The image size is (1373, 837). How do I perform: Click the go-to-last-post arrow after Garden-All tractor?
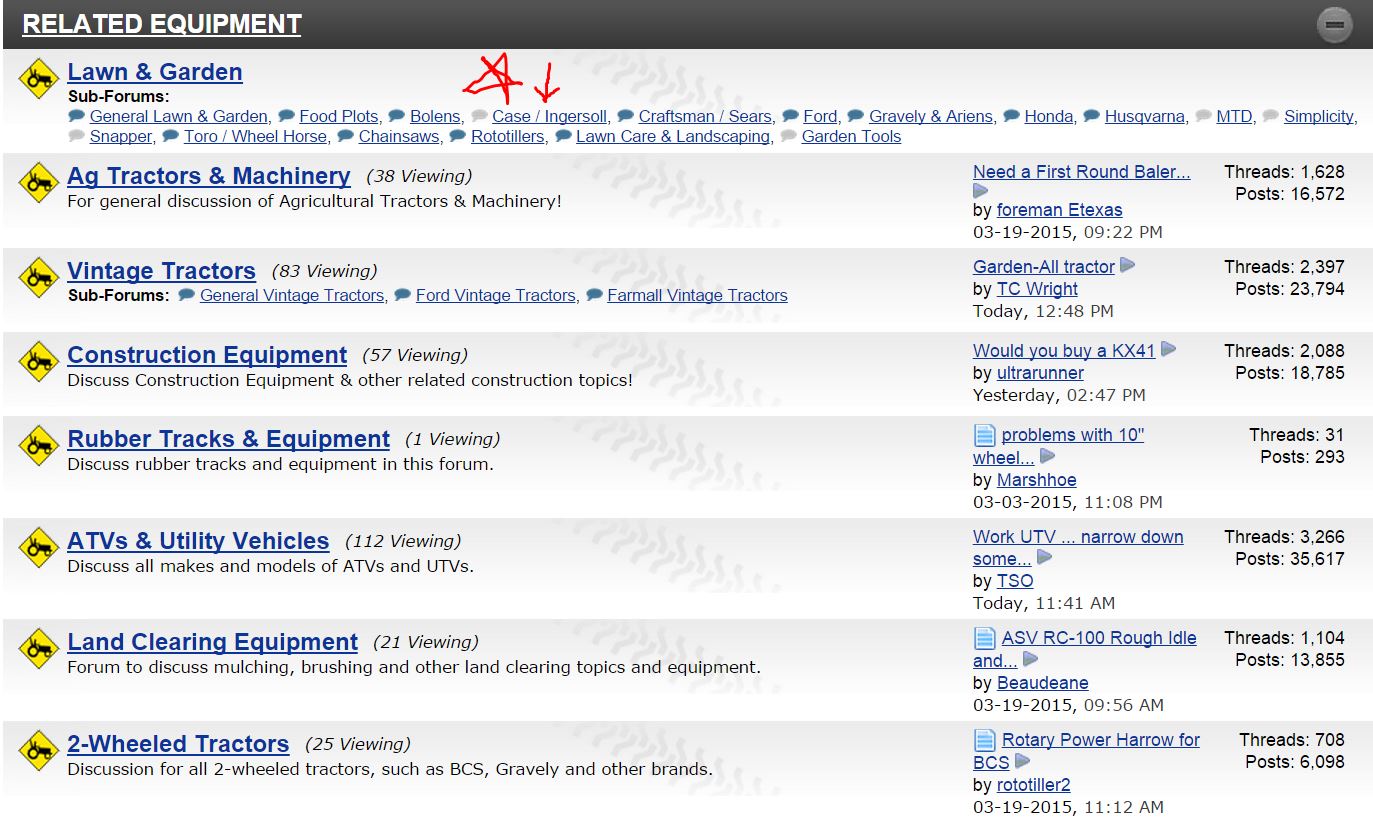(1128, 266)
